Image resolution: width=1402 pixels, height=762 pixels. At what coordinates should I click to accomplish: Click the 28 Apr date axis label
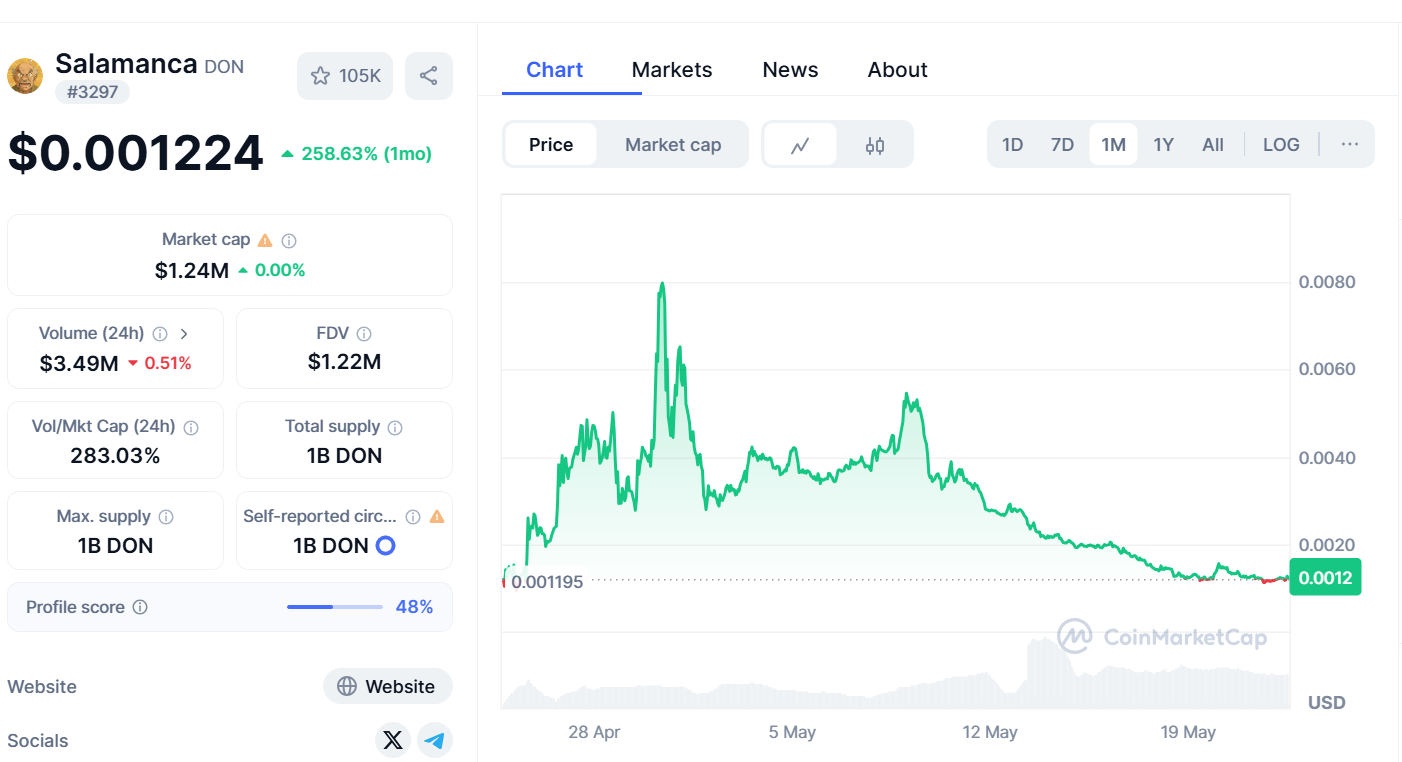click(x=594, y=732)
